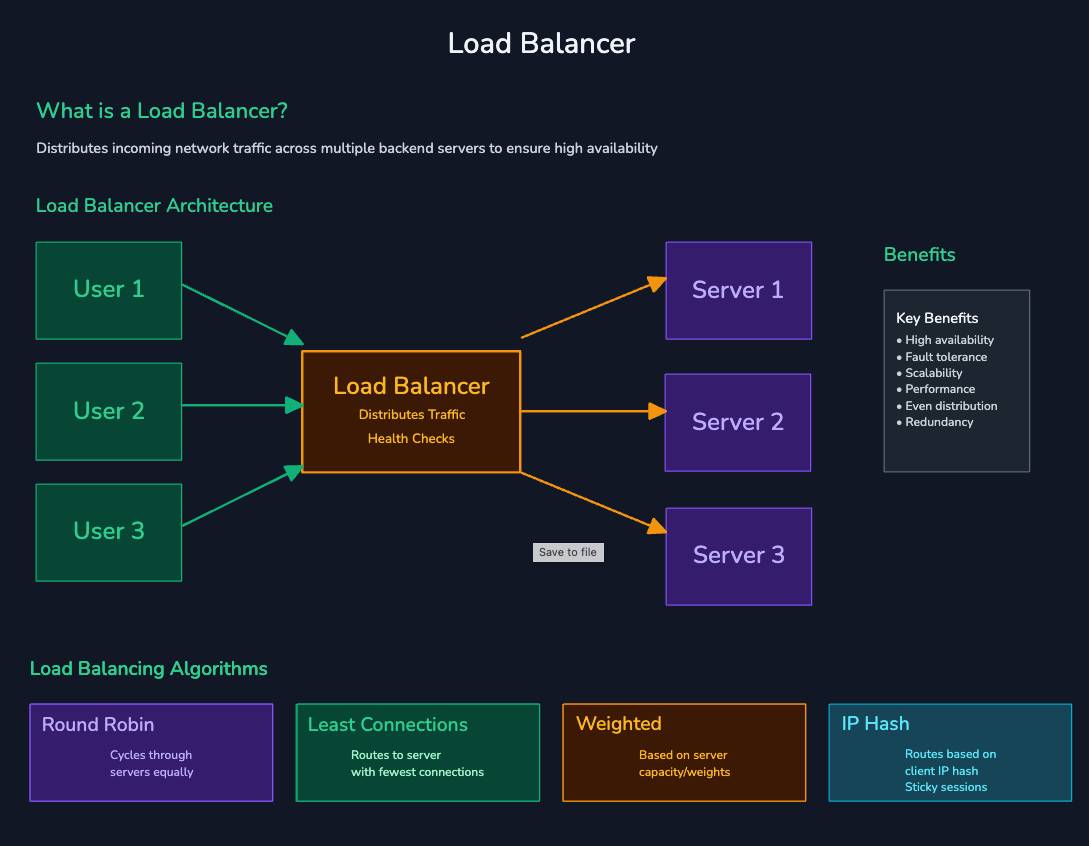Click the Save to file button
The image size is (1089, 846).
tap(567, 551)
